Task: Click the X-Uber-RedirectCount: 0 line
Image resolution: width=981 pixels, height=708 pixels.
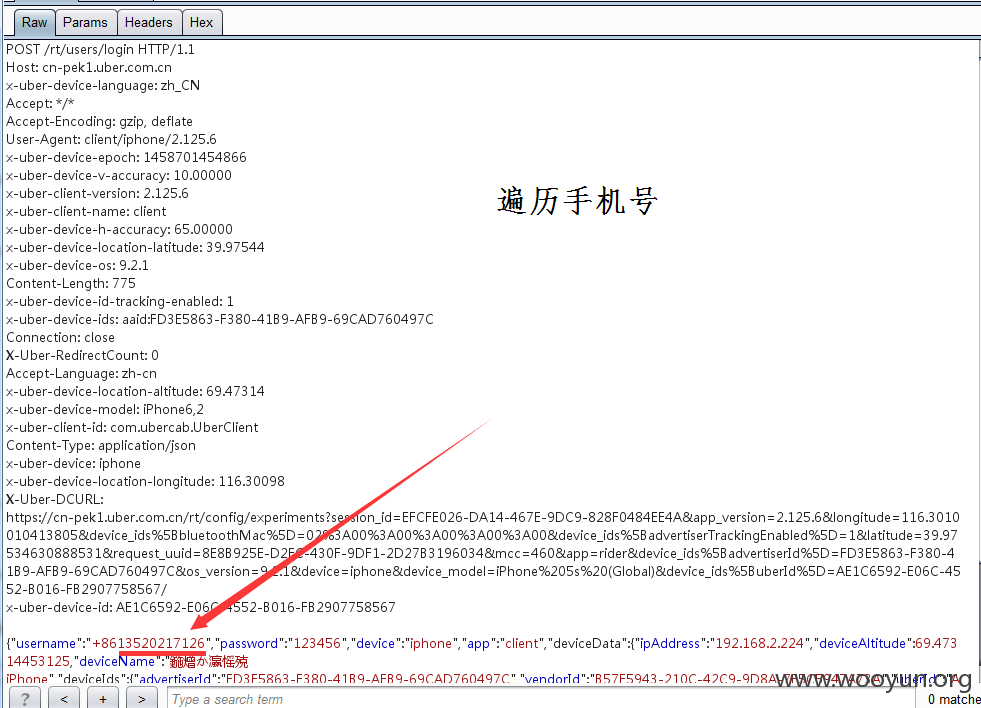Action: pos(82,356)
